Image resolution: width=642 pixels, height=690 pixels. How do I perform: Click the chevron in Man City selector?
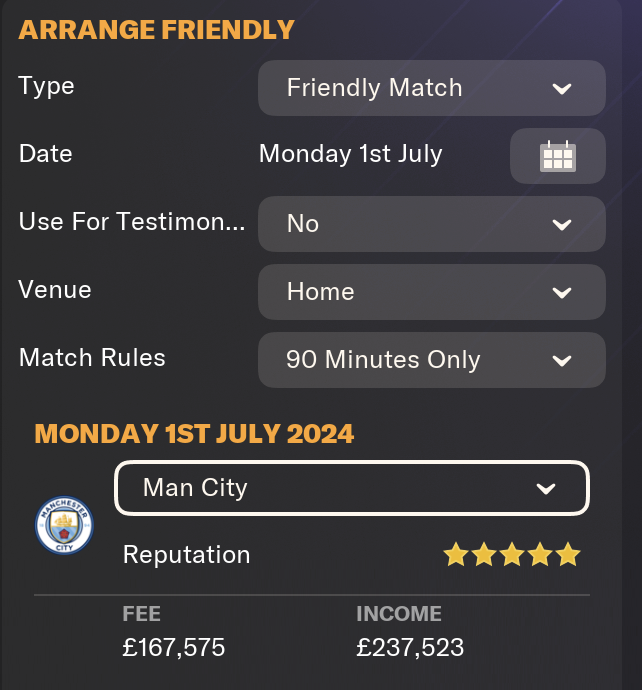pyautogui.click(x=546, y=488)
